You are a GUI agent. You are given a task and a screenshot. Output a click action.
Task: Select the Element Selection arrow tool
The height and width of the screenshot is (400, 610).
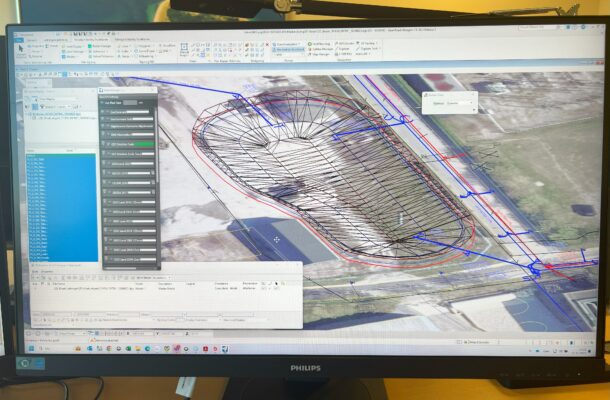21,49
